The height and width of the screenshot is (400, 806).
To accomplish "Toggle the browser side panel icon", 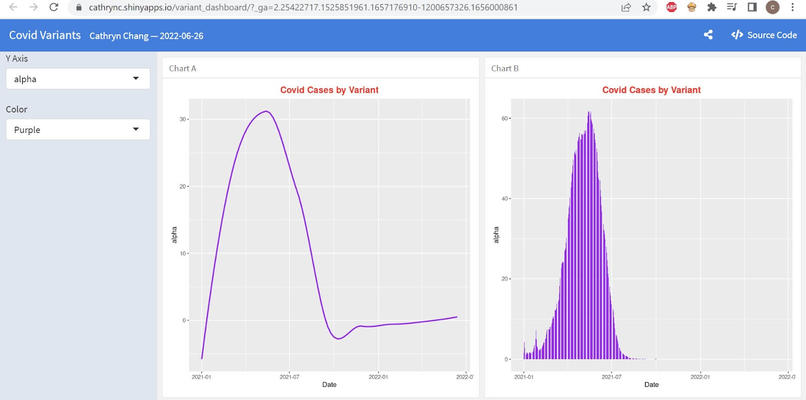I will coord(752,7).
